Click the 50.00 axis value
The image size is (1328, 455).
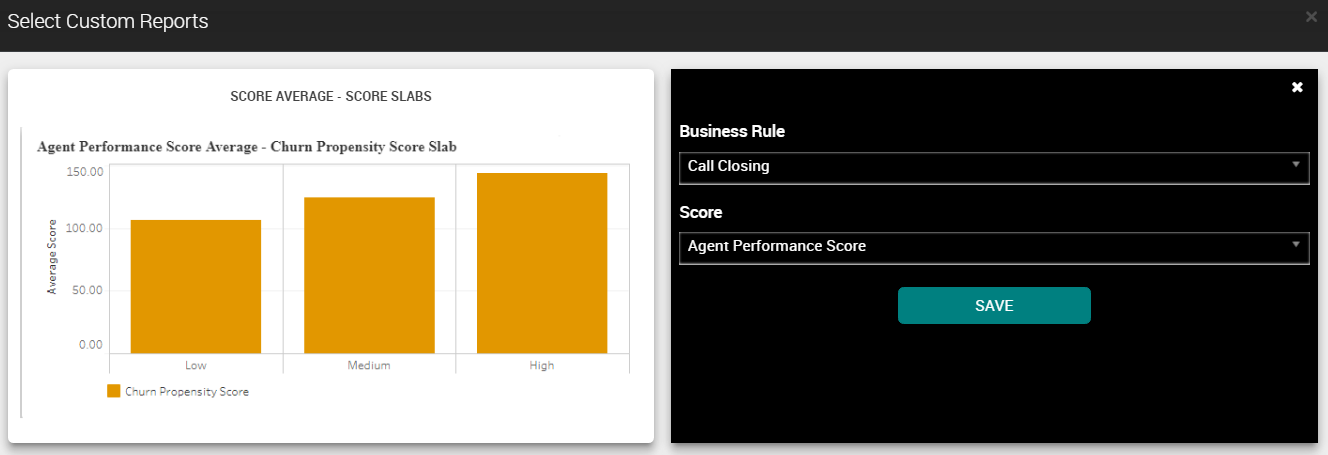[88, 291]
